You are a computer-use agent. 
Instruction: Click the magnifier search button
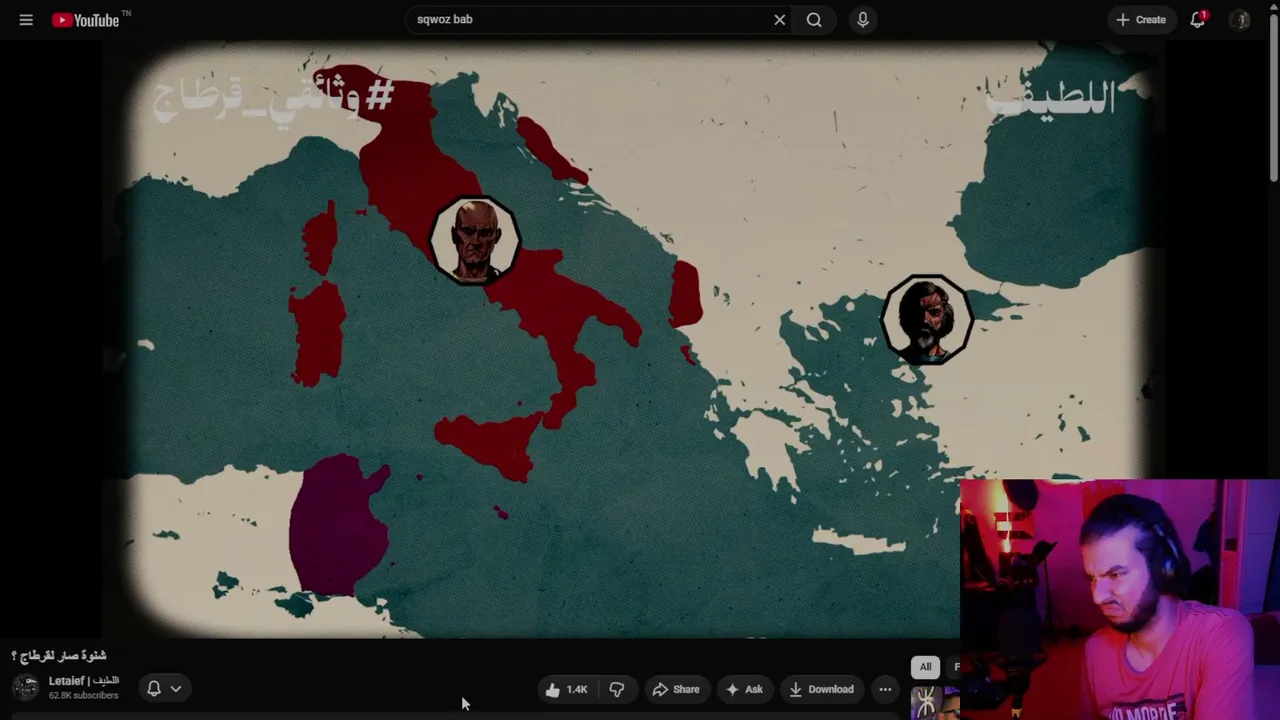814,20
